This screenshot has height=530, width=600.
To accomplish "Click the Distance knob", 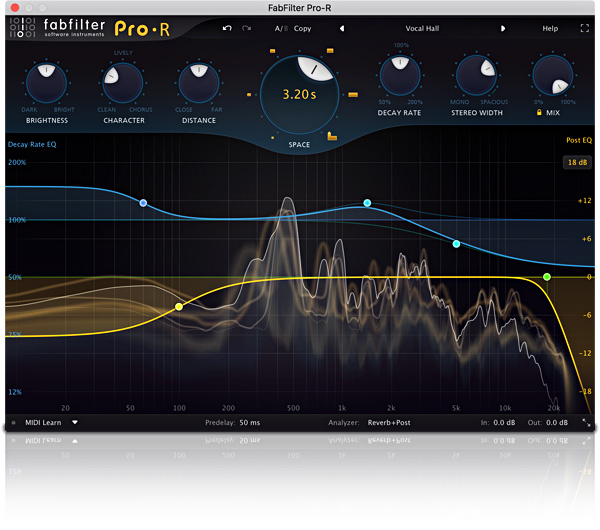I will point(199,83).
